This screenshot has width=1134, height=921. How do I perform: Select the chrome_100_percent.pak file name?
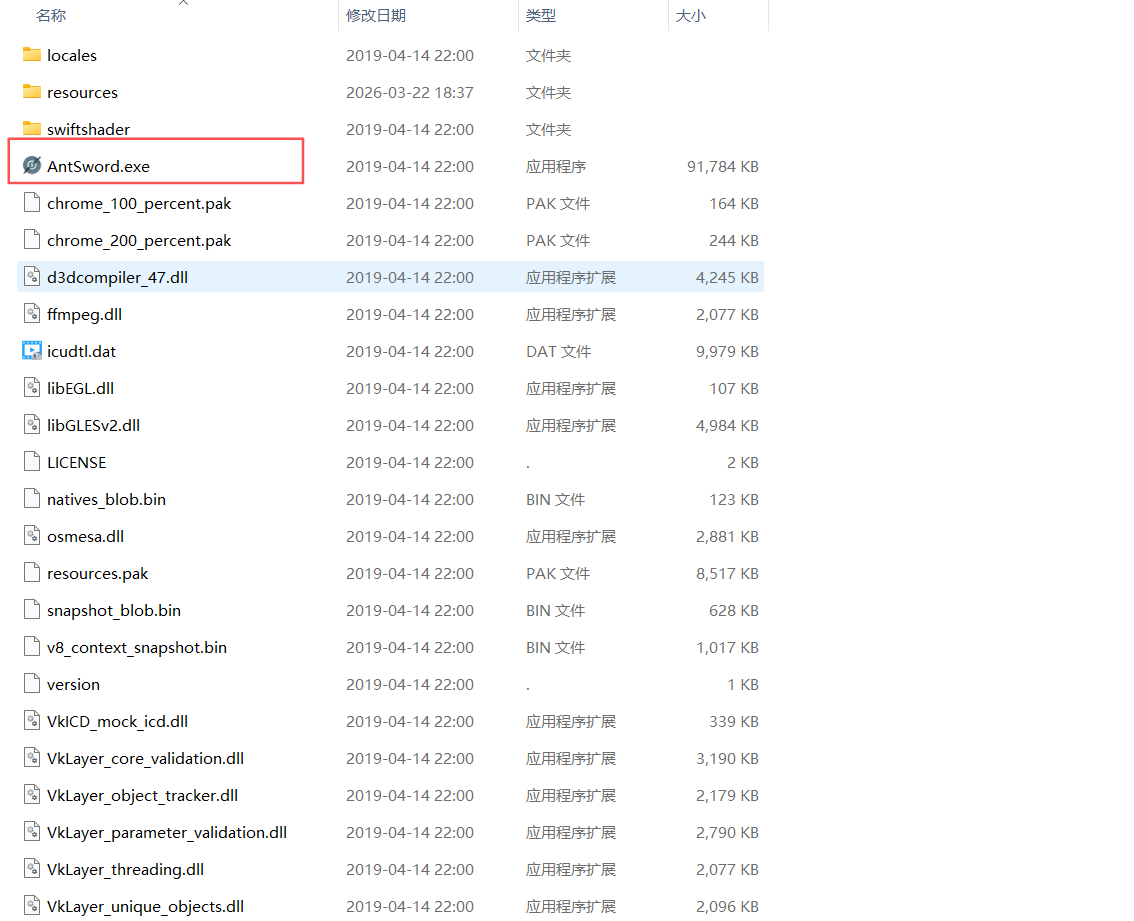pyautogui.click(x=139, y=204)
